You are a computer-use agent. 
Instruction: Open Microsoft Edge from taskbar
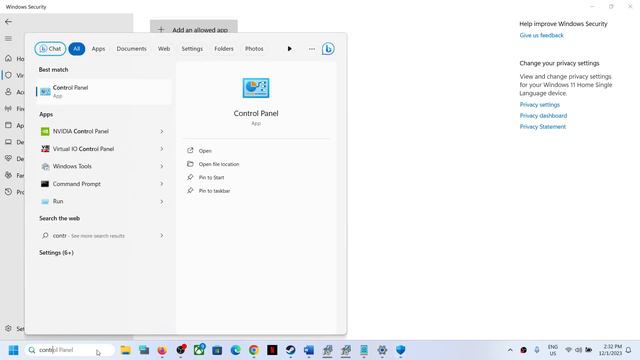(236, 350)
